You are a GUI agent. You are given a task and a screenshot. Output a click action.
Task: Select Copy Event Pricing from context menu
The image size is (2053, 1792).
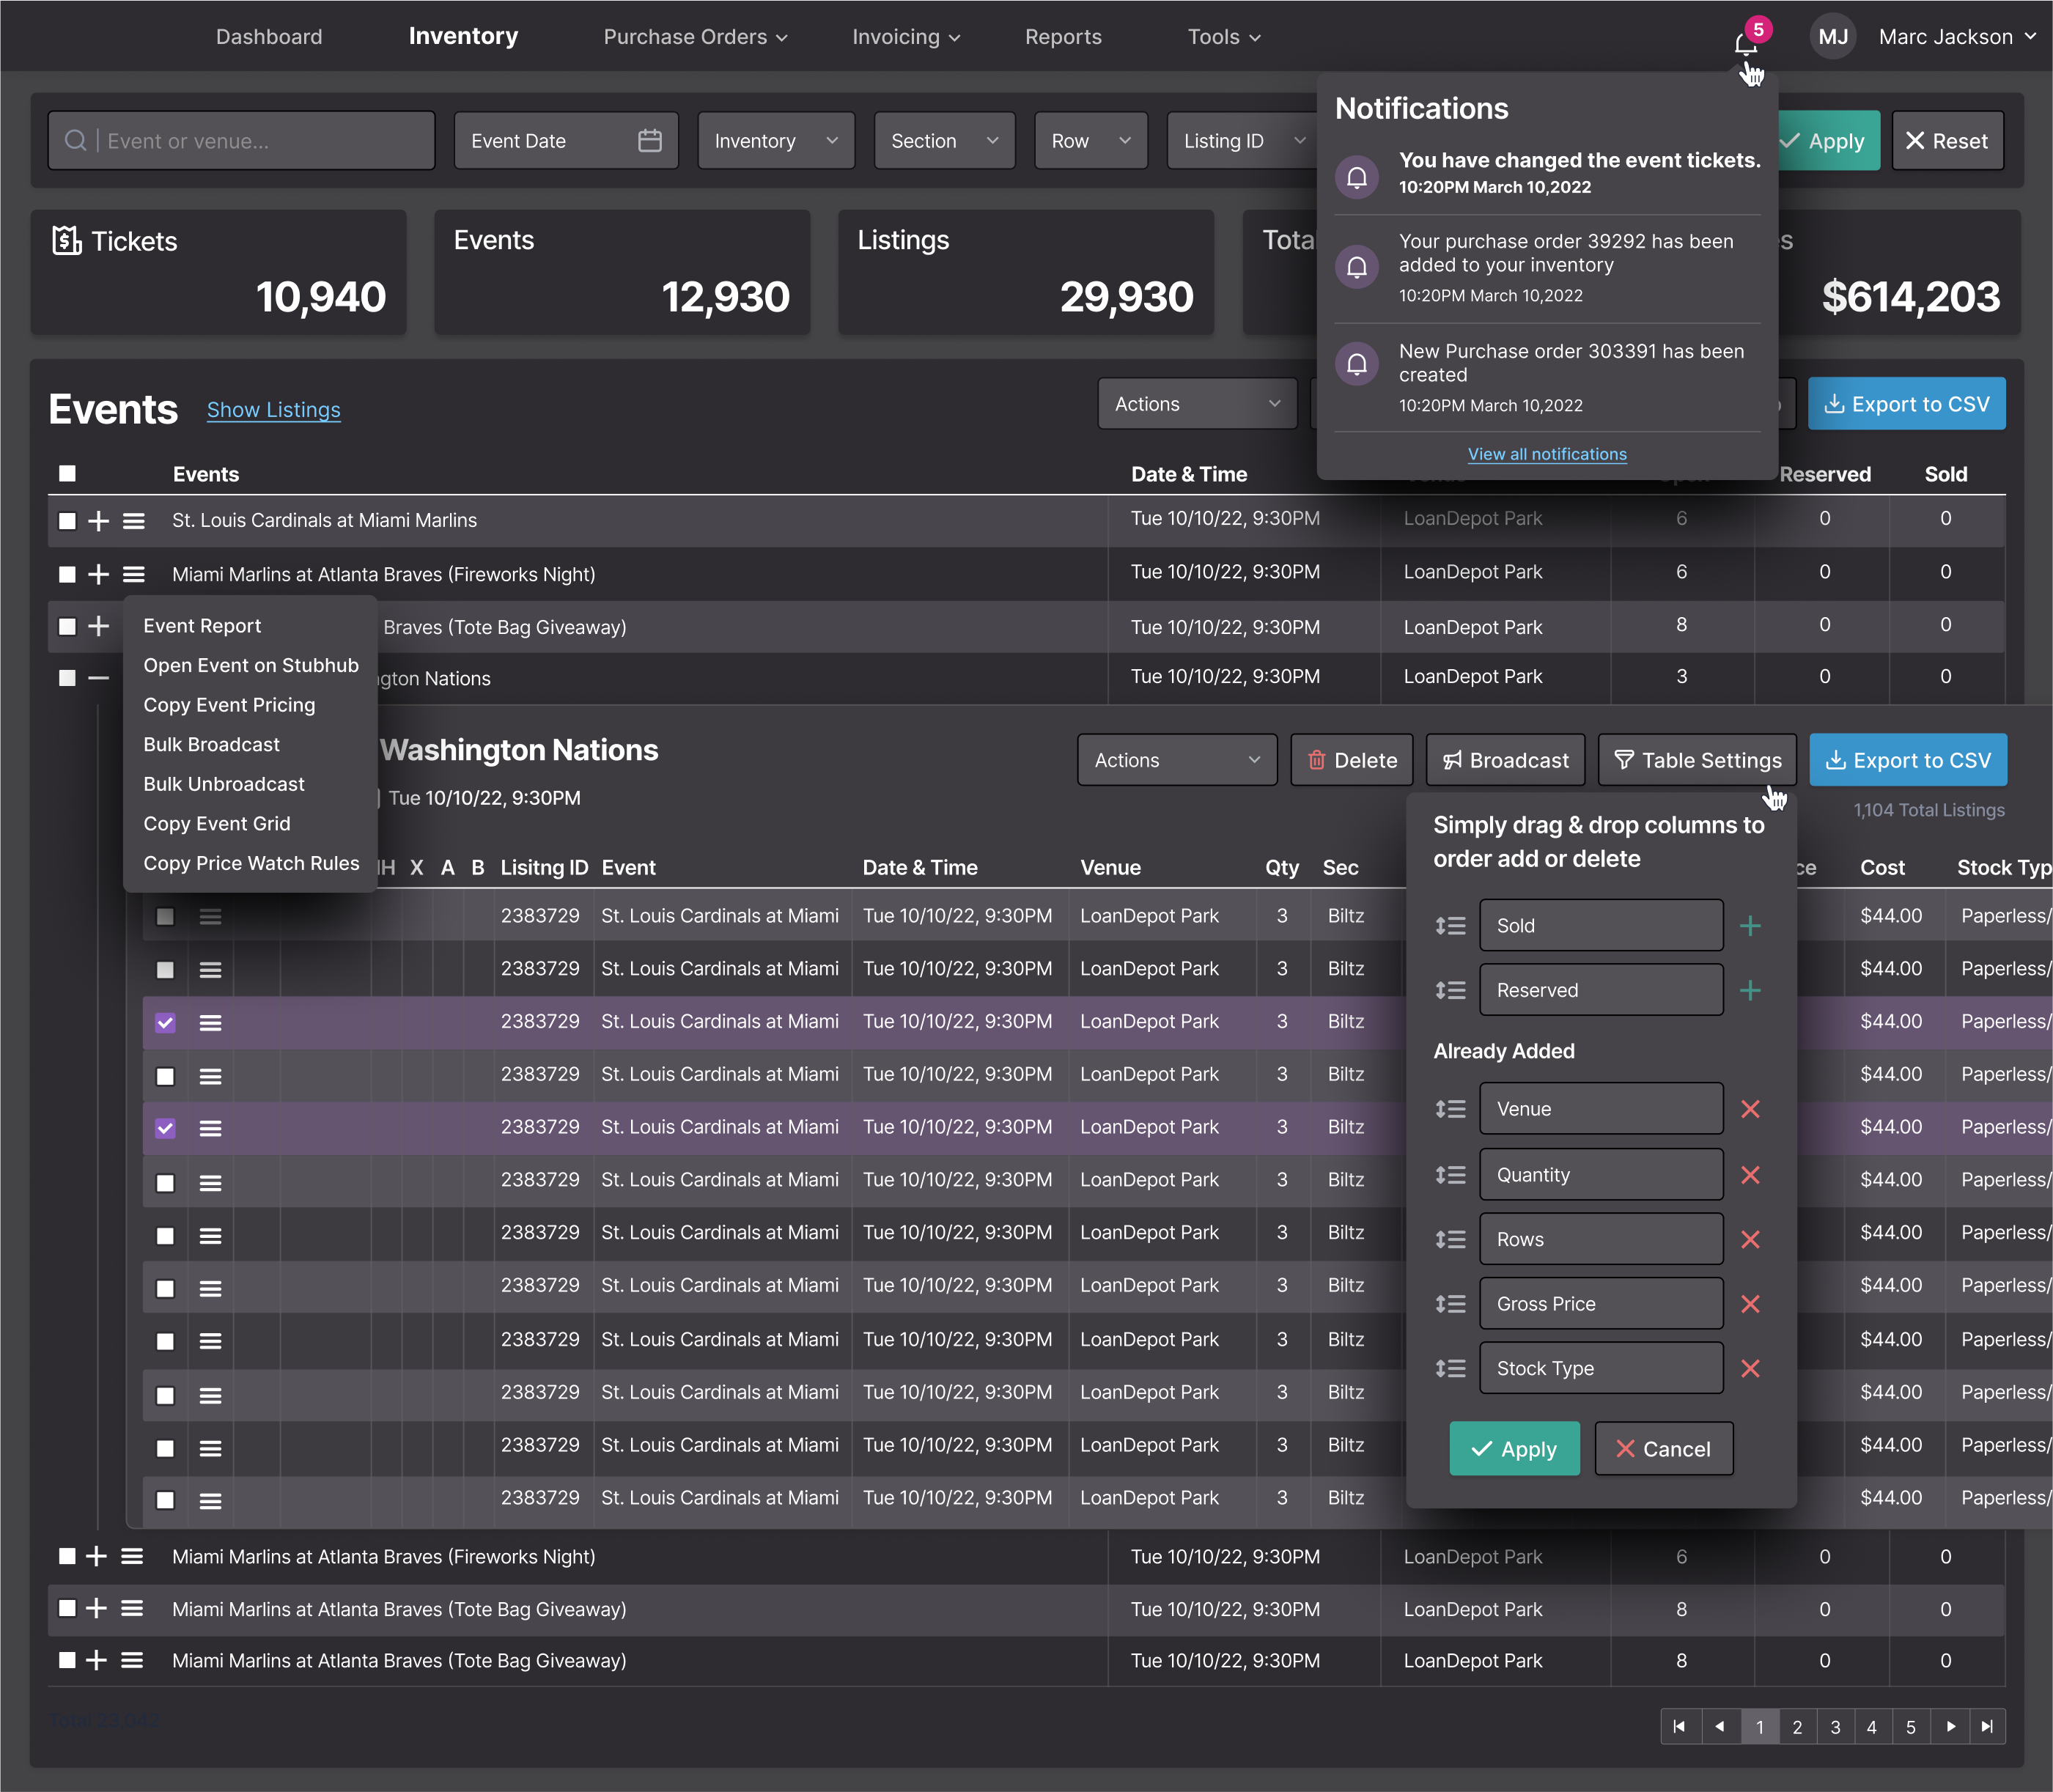(x=229, y=705)
